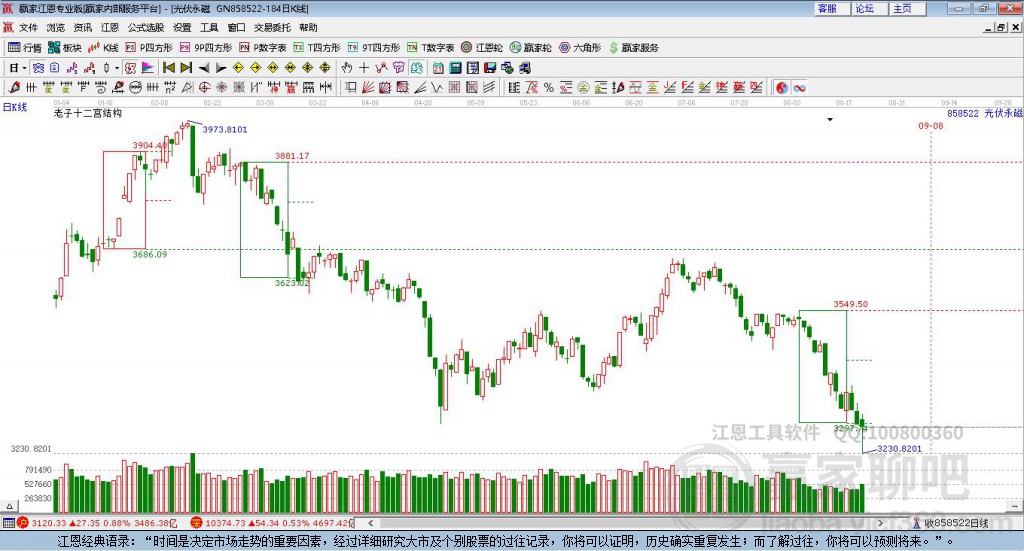Click the black right arrow icon
The height and width of the screenshot is (551, 1024).
[221, 68]
